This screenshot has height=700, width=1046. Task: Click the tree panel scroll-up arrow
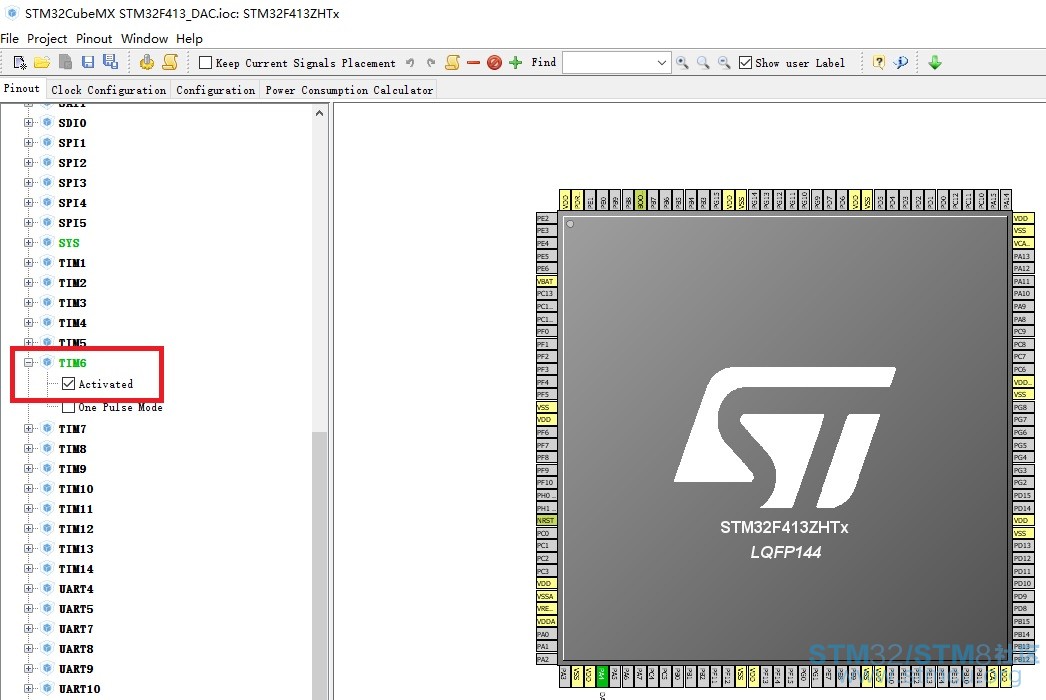[x=320, y=113]
